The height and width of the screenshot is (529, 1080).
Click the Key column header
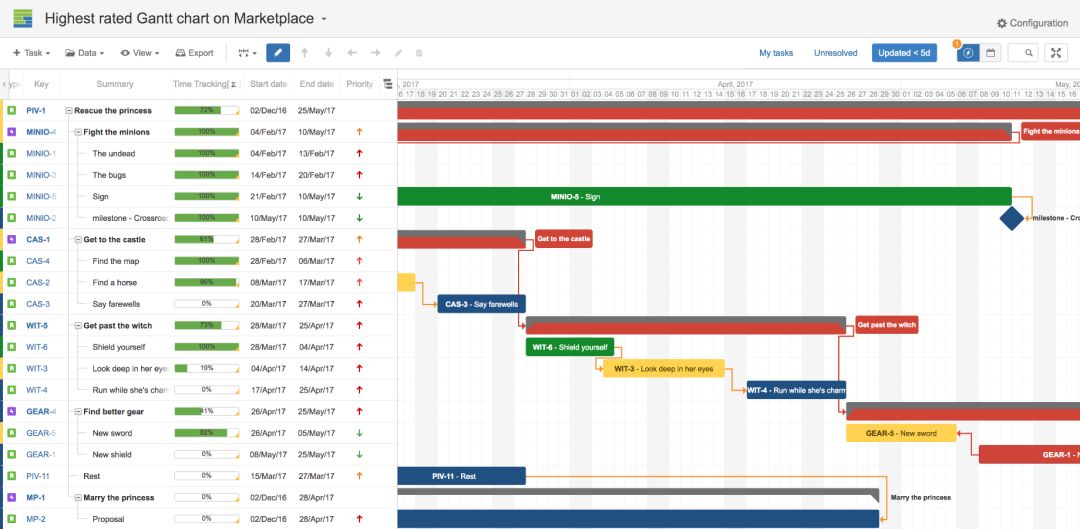click(x=41, y=84)
